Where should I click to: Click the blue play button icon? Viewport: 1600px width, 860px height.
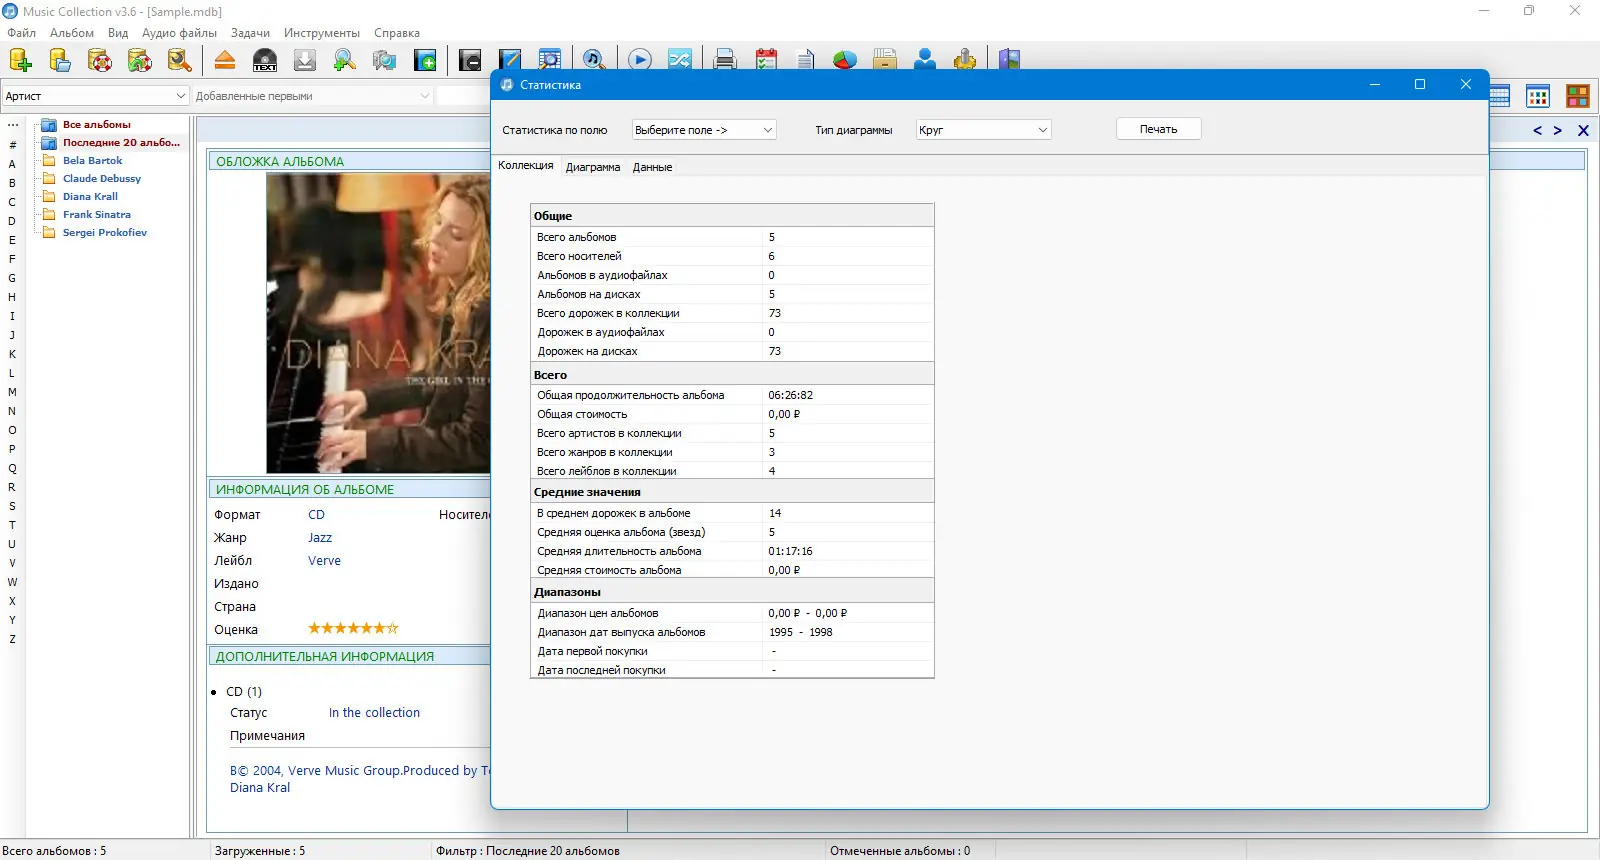pos(640,60)
